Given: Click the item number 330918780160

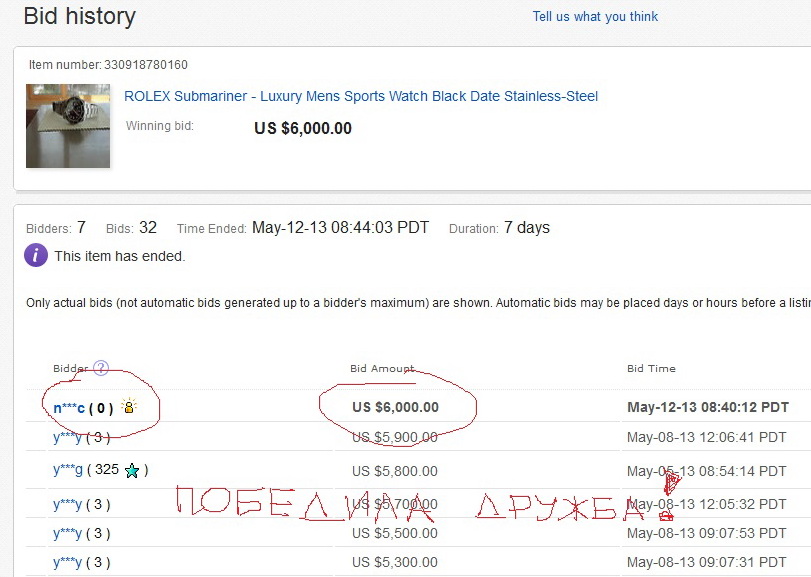Looking at the screenshot, I should pos(146,65).
